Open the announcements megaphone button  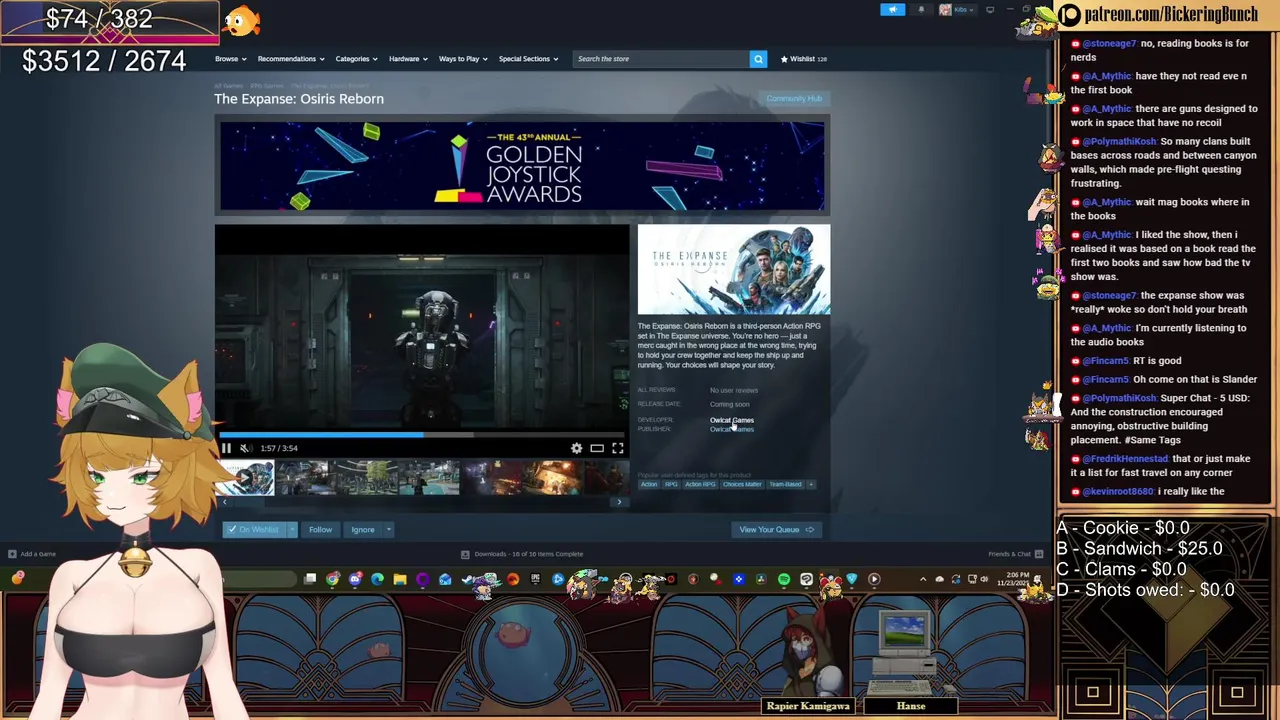click(893, 10)
